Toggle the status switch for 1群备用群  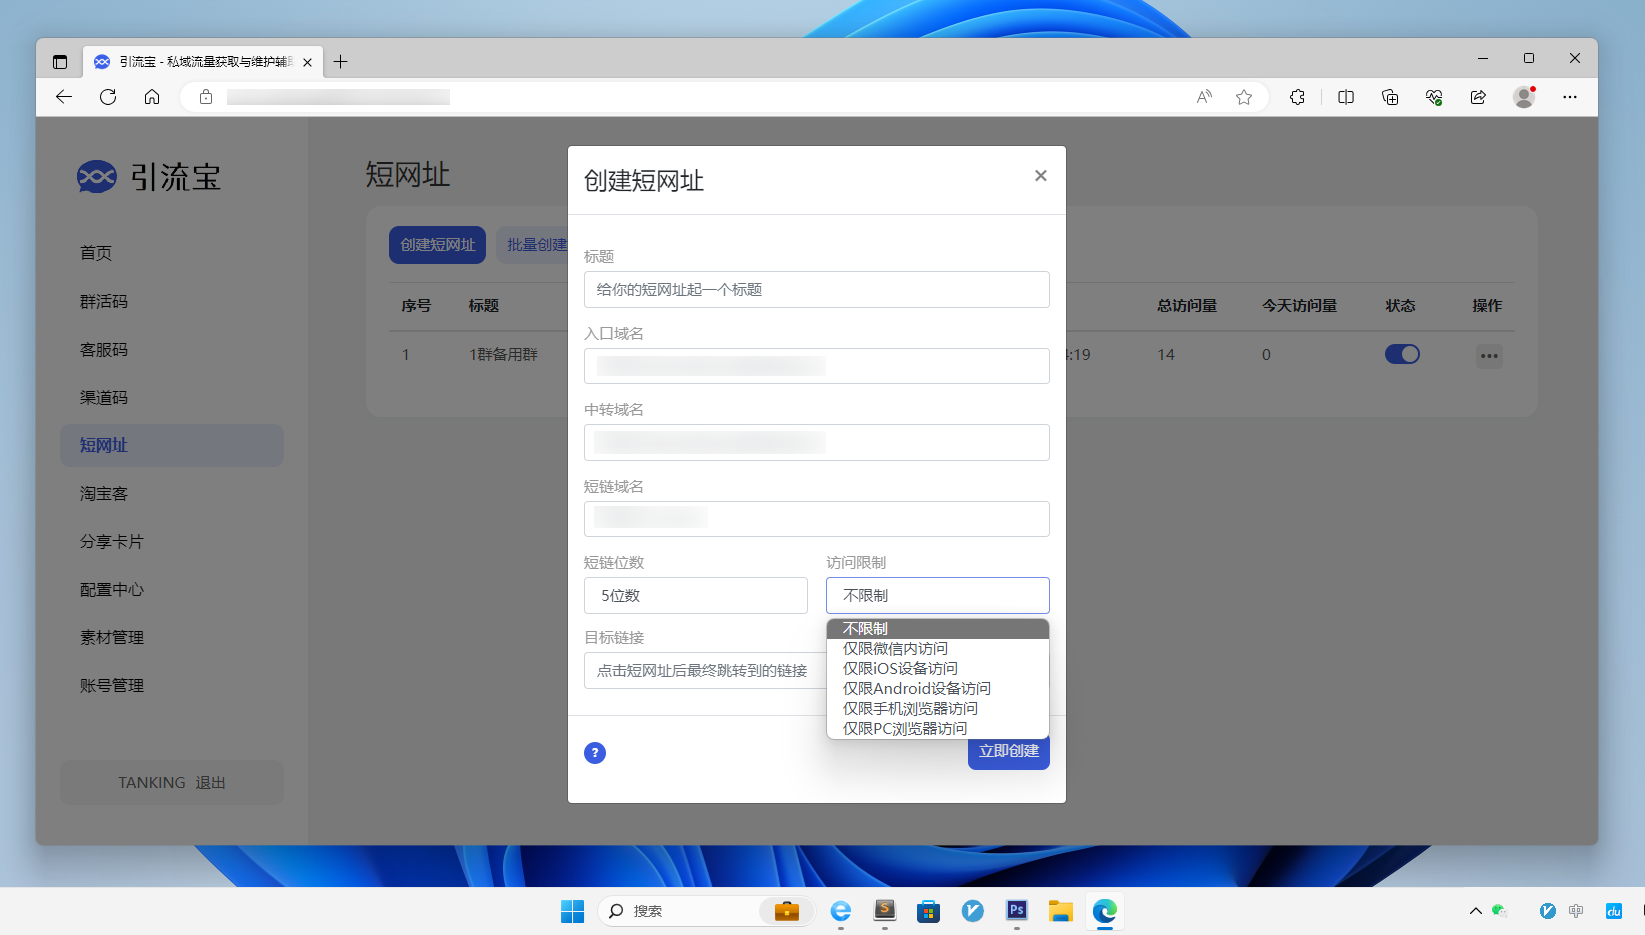(1401, 354)
